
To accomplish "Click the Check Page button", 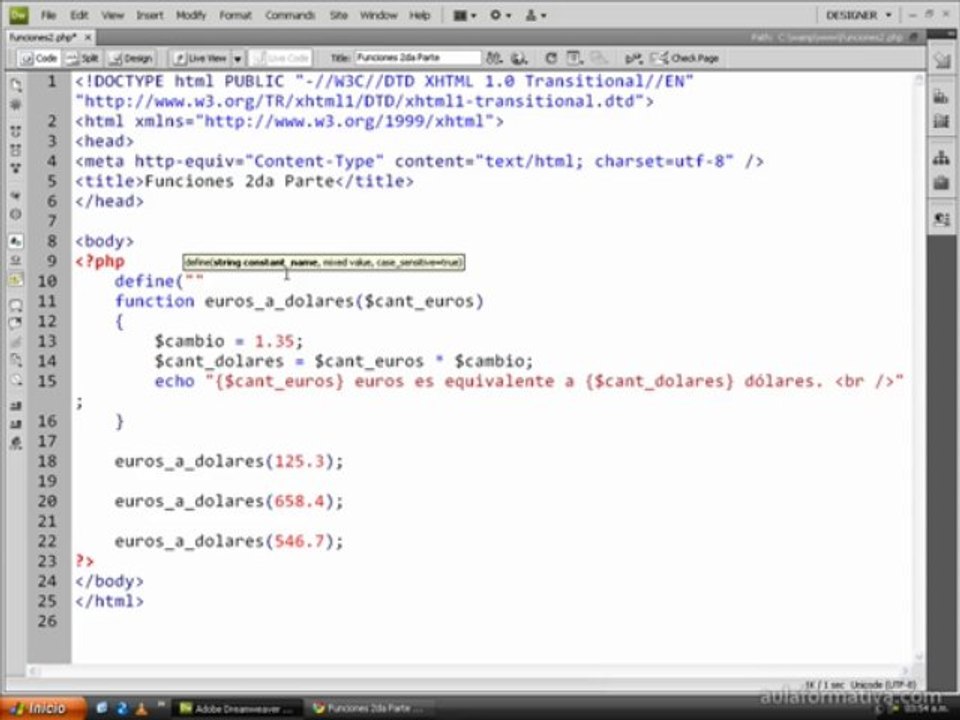I will (685, 58).
